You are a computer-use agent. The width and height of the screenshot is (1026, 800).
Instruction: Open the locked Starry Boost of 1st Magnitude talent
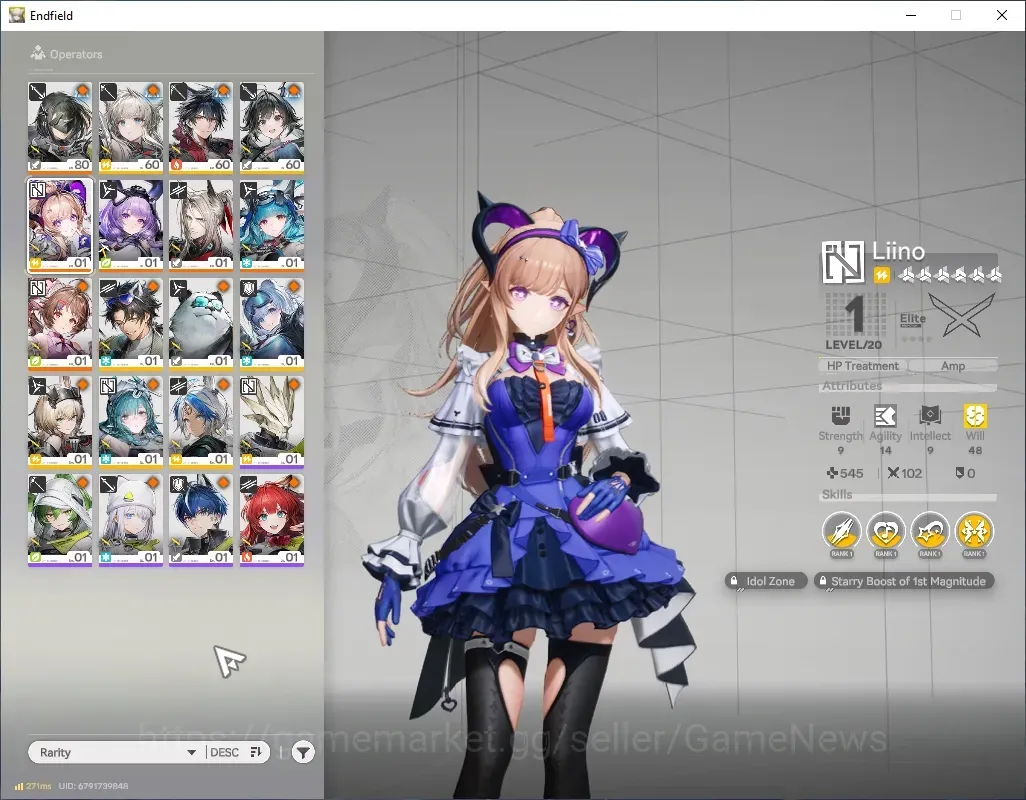click(x=904, y=581)
